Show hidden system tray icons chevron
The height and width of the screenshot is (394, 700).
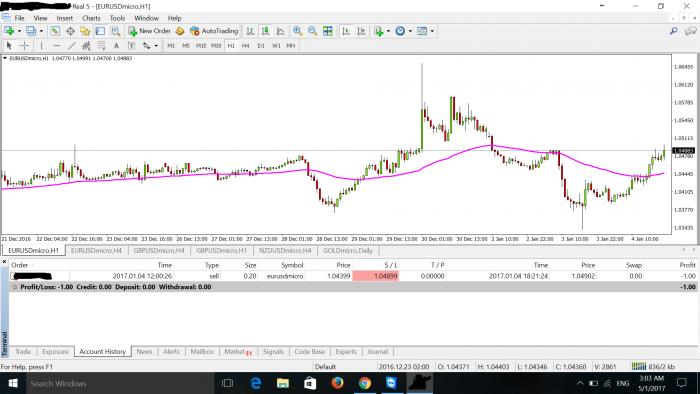tap(580, 383)
